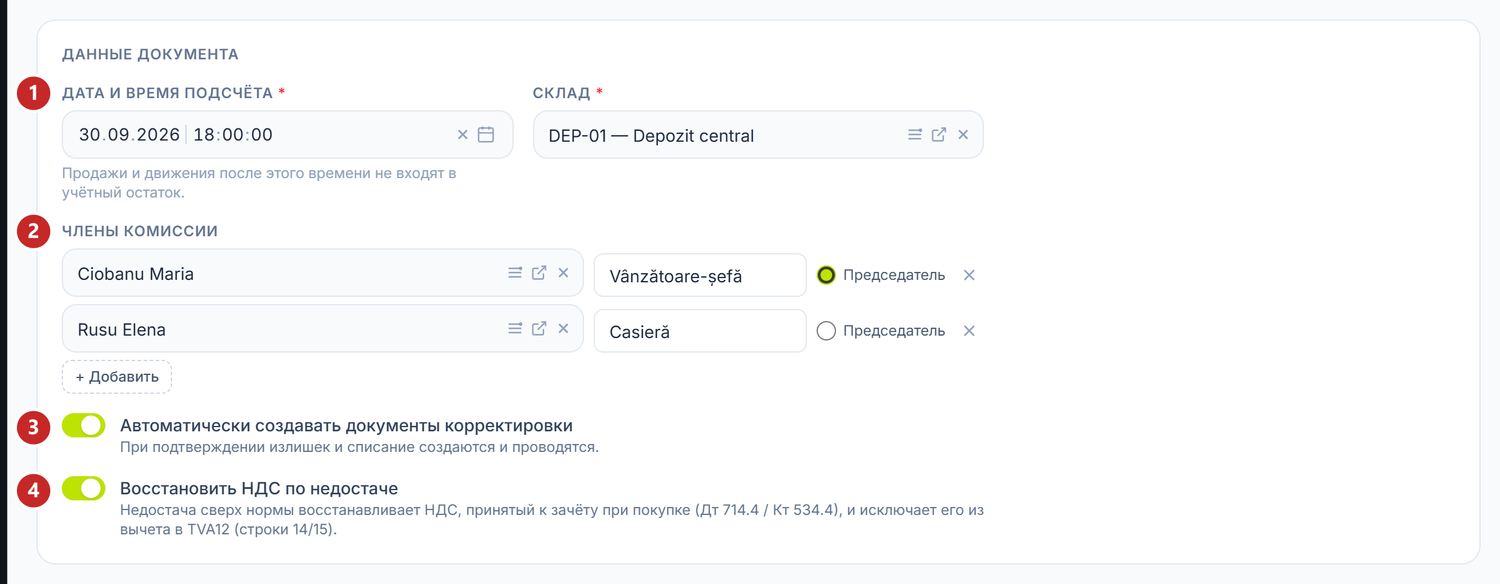Screen dimensions: 1500x584
Task: Click the 'Восстановить НДС по недостаче' label
Action: [259, 489]
